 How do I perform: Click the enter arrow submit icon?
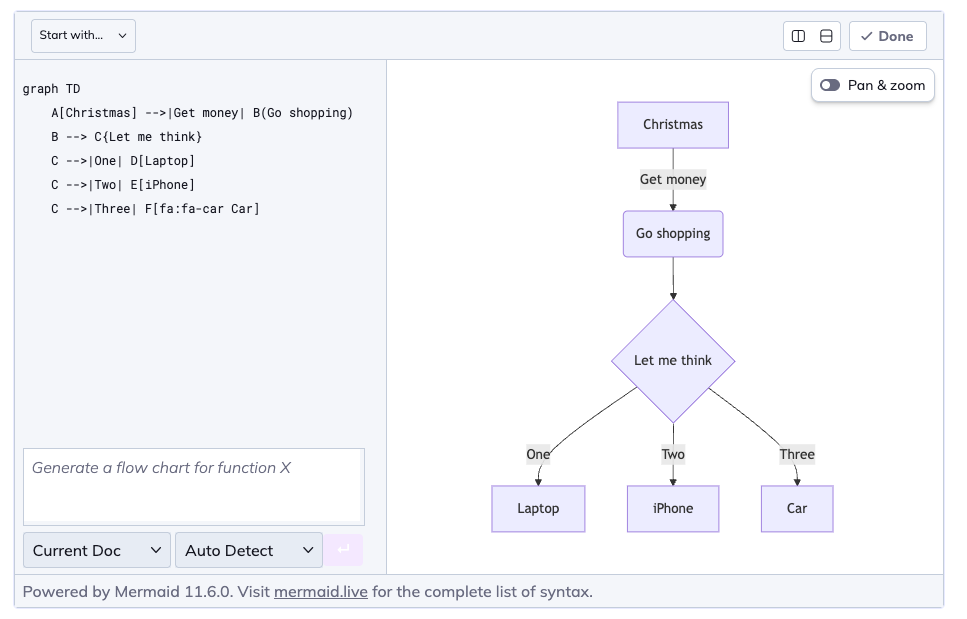tap(343, 550)
